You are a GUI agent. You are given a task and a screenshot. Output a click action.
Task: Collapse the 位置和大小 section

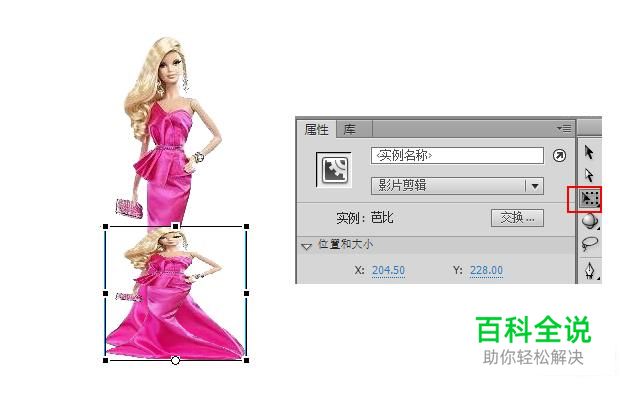306,247
